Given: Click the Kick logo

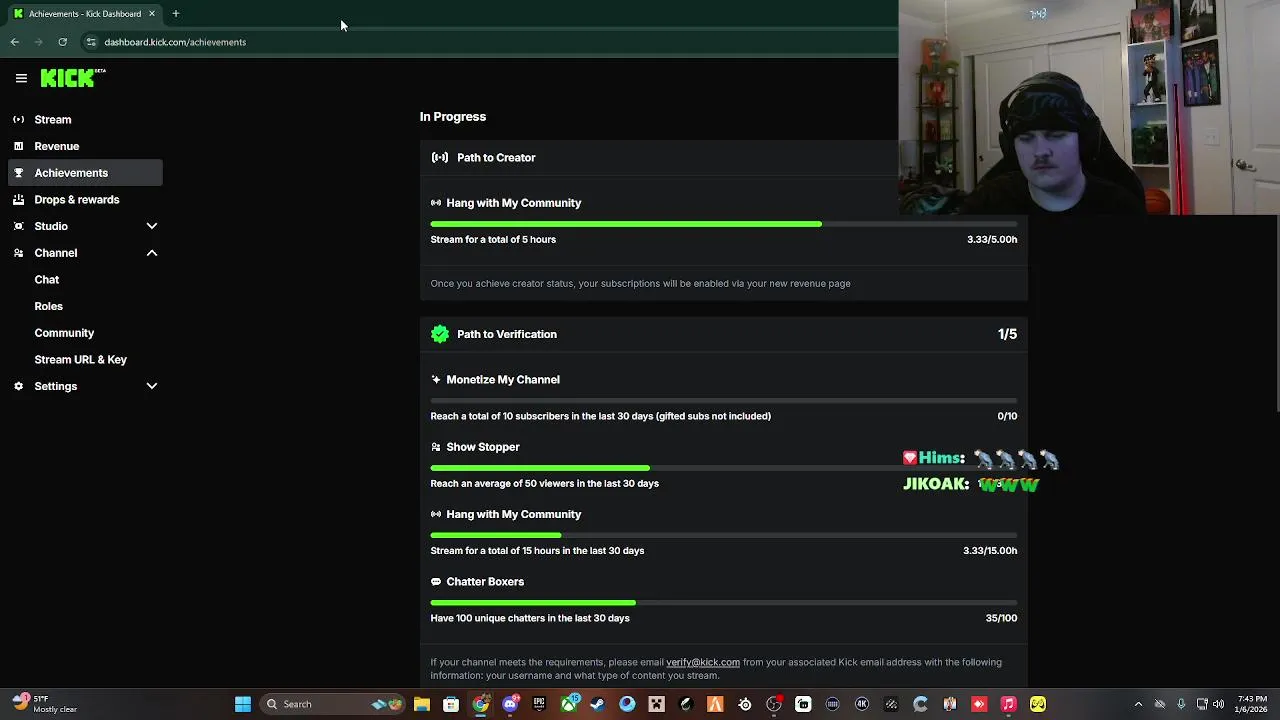Looking at the screenshot, I should 73,78.
